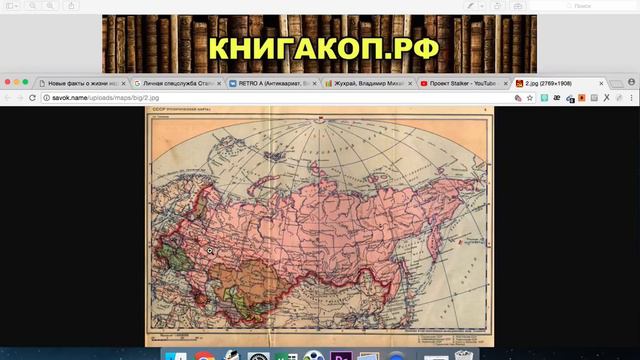
Task: Click the orange square extension icon
Action: (x=582, y=98)
